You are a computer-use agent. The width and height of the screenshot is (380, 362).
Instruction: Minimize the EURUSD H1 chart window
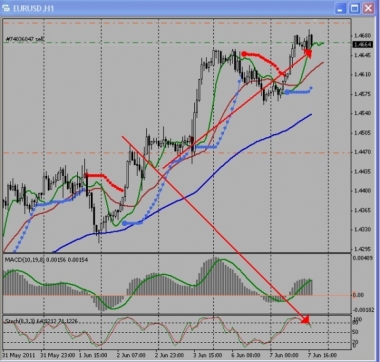tap(340, 9)
